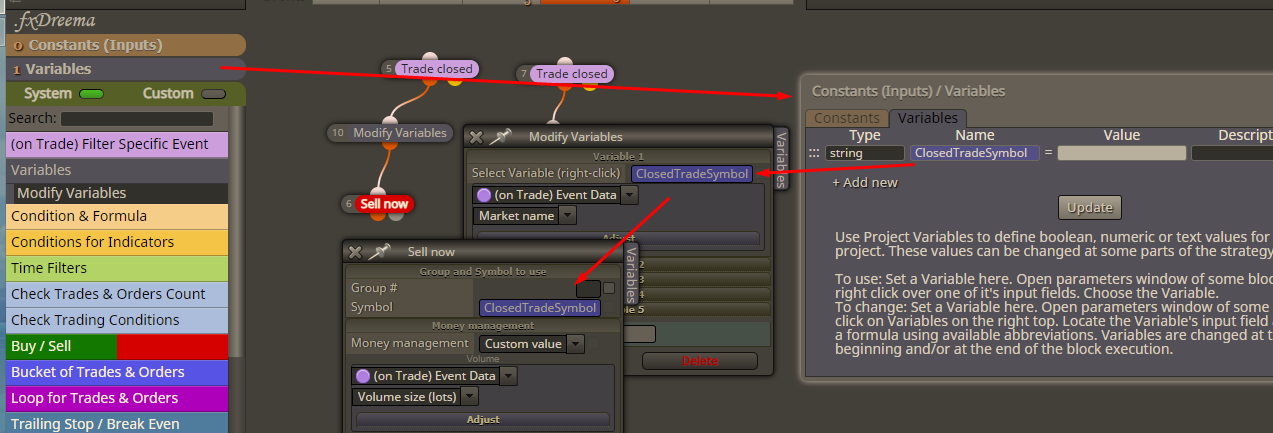
Task: Select the Loop for Trades & Orders category
Action: [117, 398]
